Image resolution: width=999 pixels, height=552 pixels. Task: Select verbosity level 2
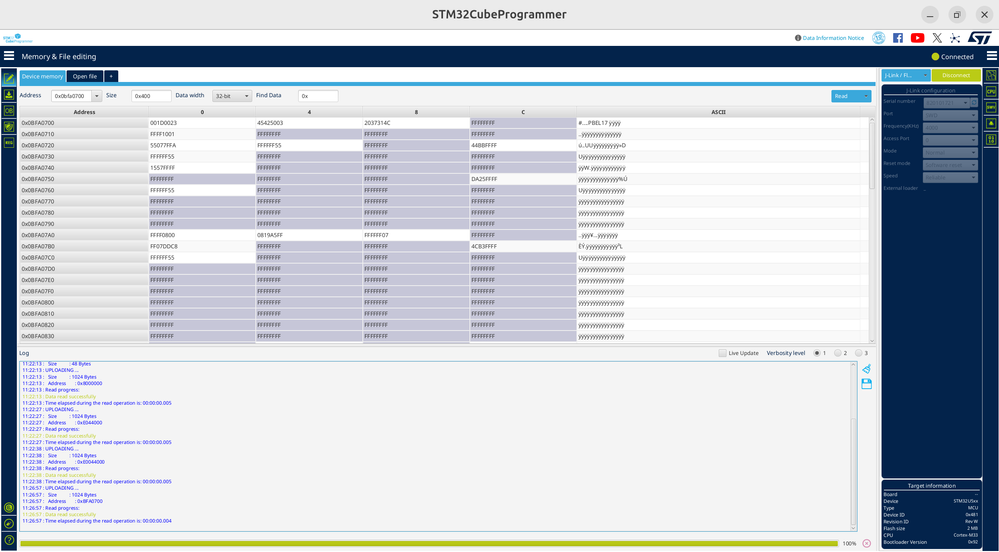(x=838, y=353)
